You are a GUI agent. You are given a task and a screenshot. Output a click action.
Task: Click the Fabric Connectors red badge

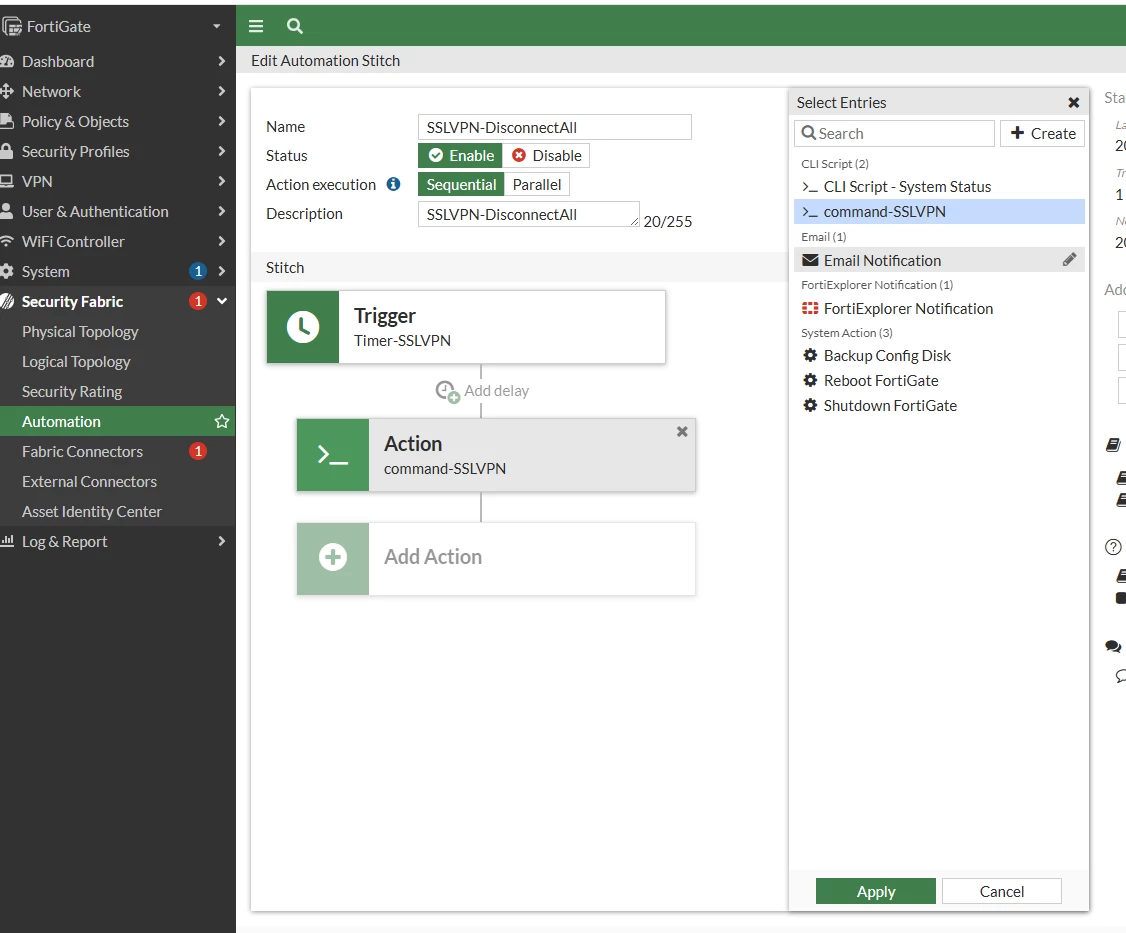(x=198, y=452)
